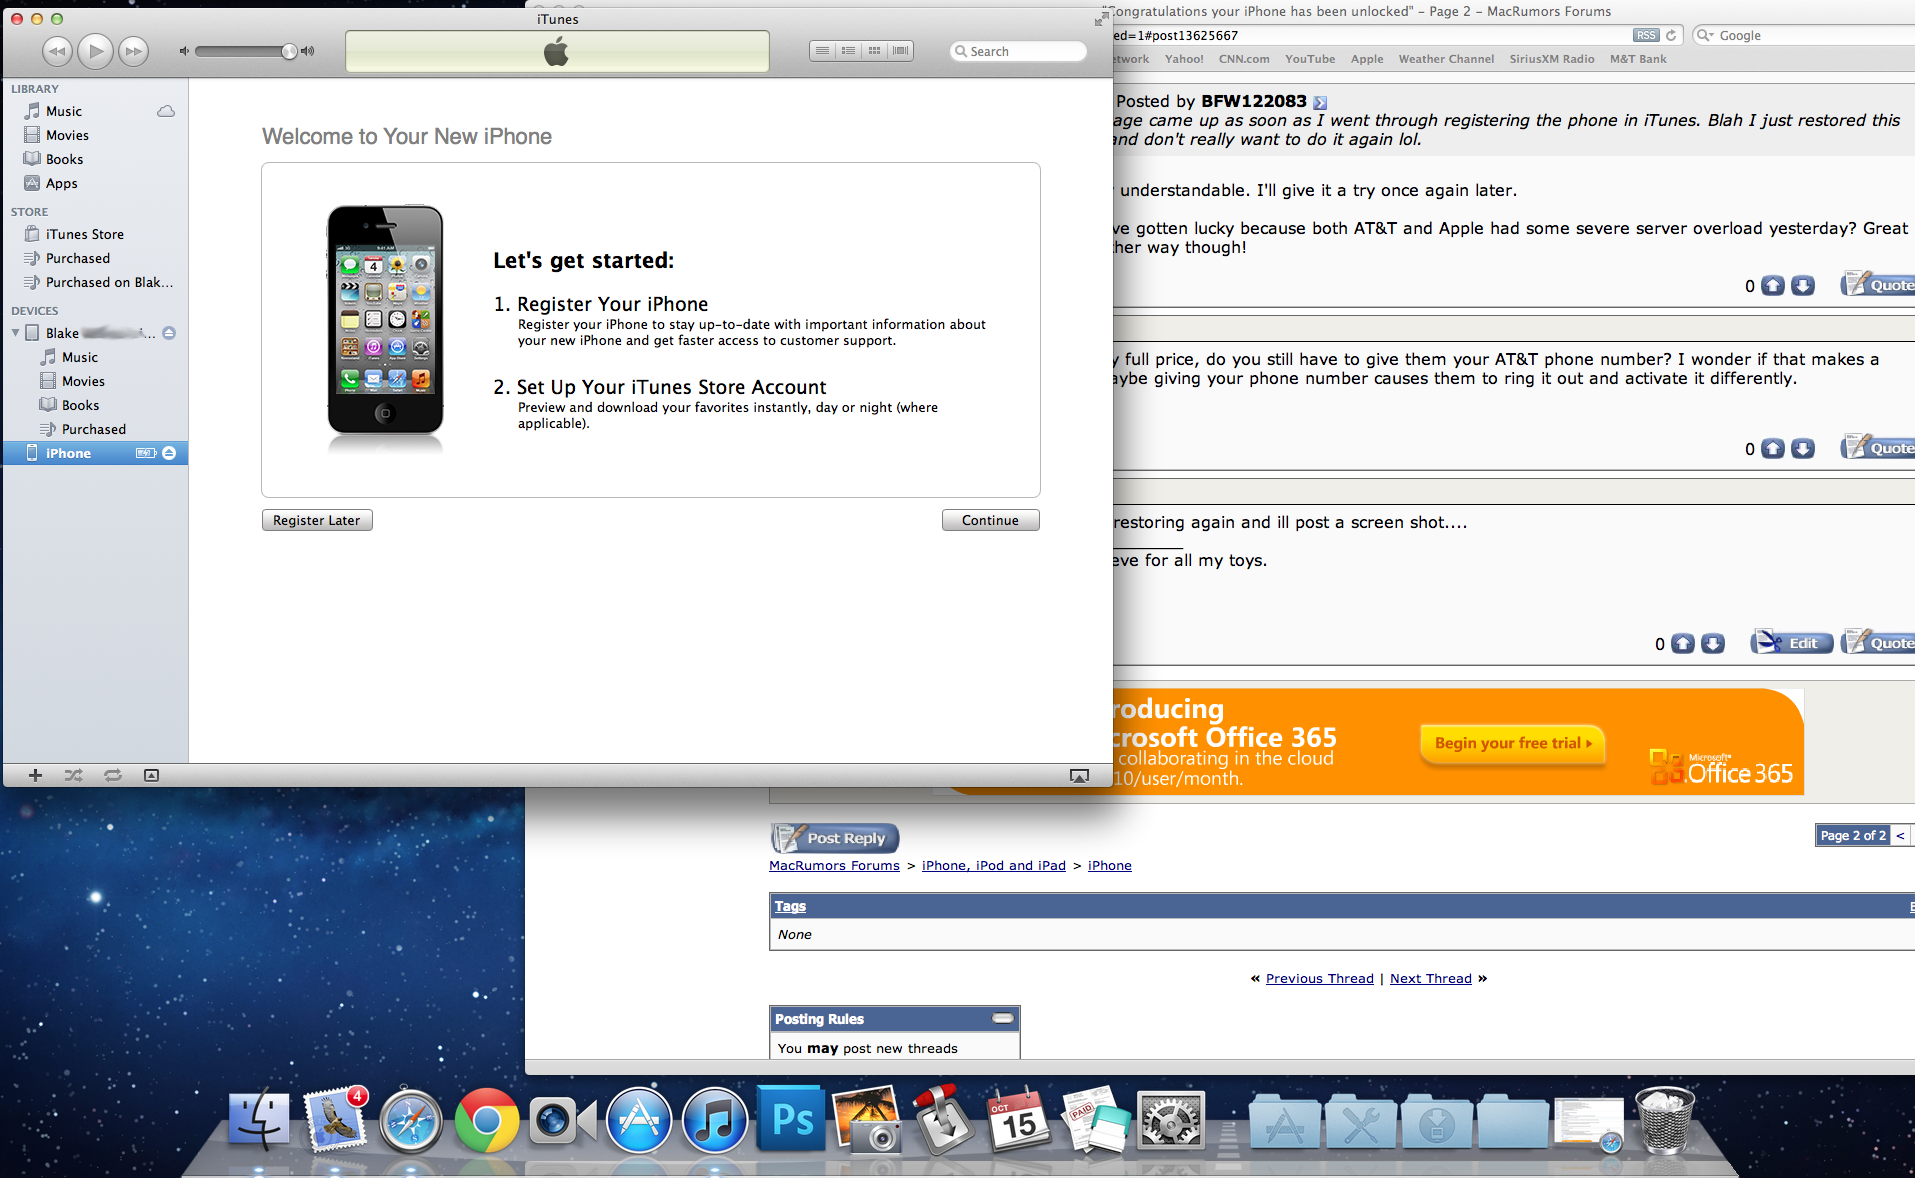
Task: Switch to Cover Flow view
Action: [900, 51]
